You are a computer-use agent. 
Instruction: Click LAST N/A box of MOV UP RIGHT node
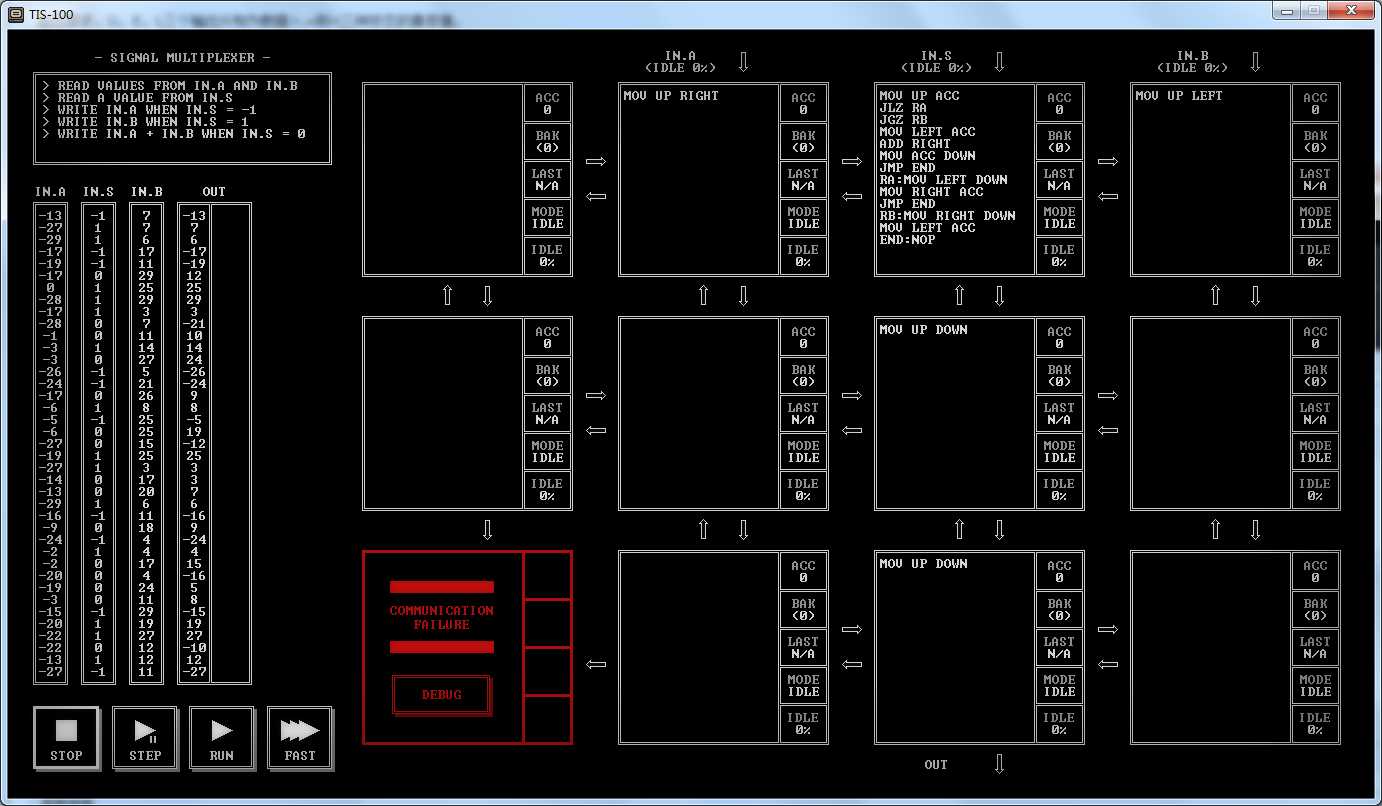pyautogui.click(x=804, y=179)
